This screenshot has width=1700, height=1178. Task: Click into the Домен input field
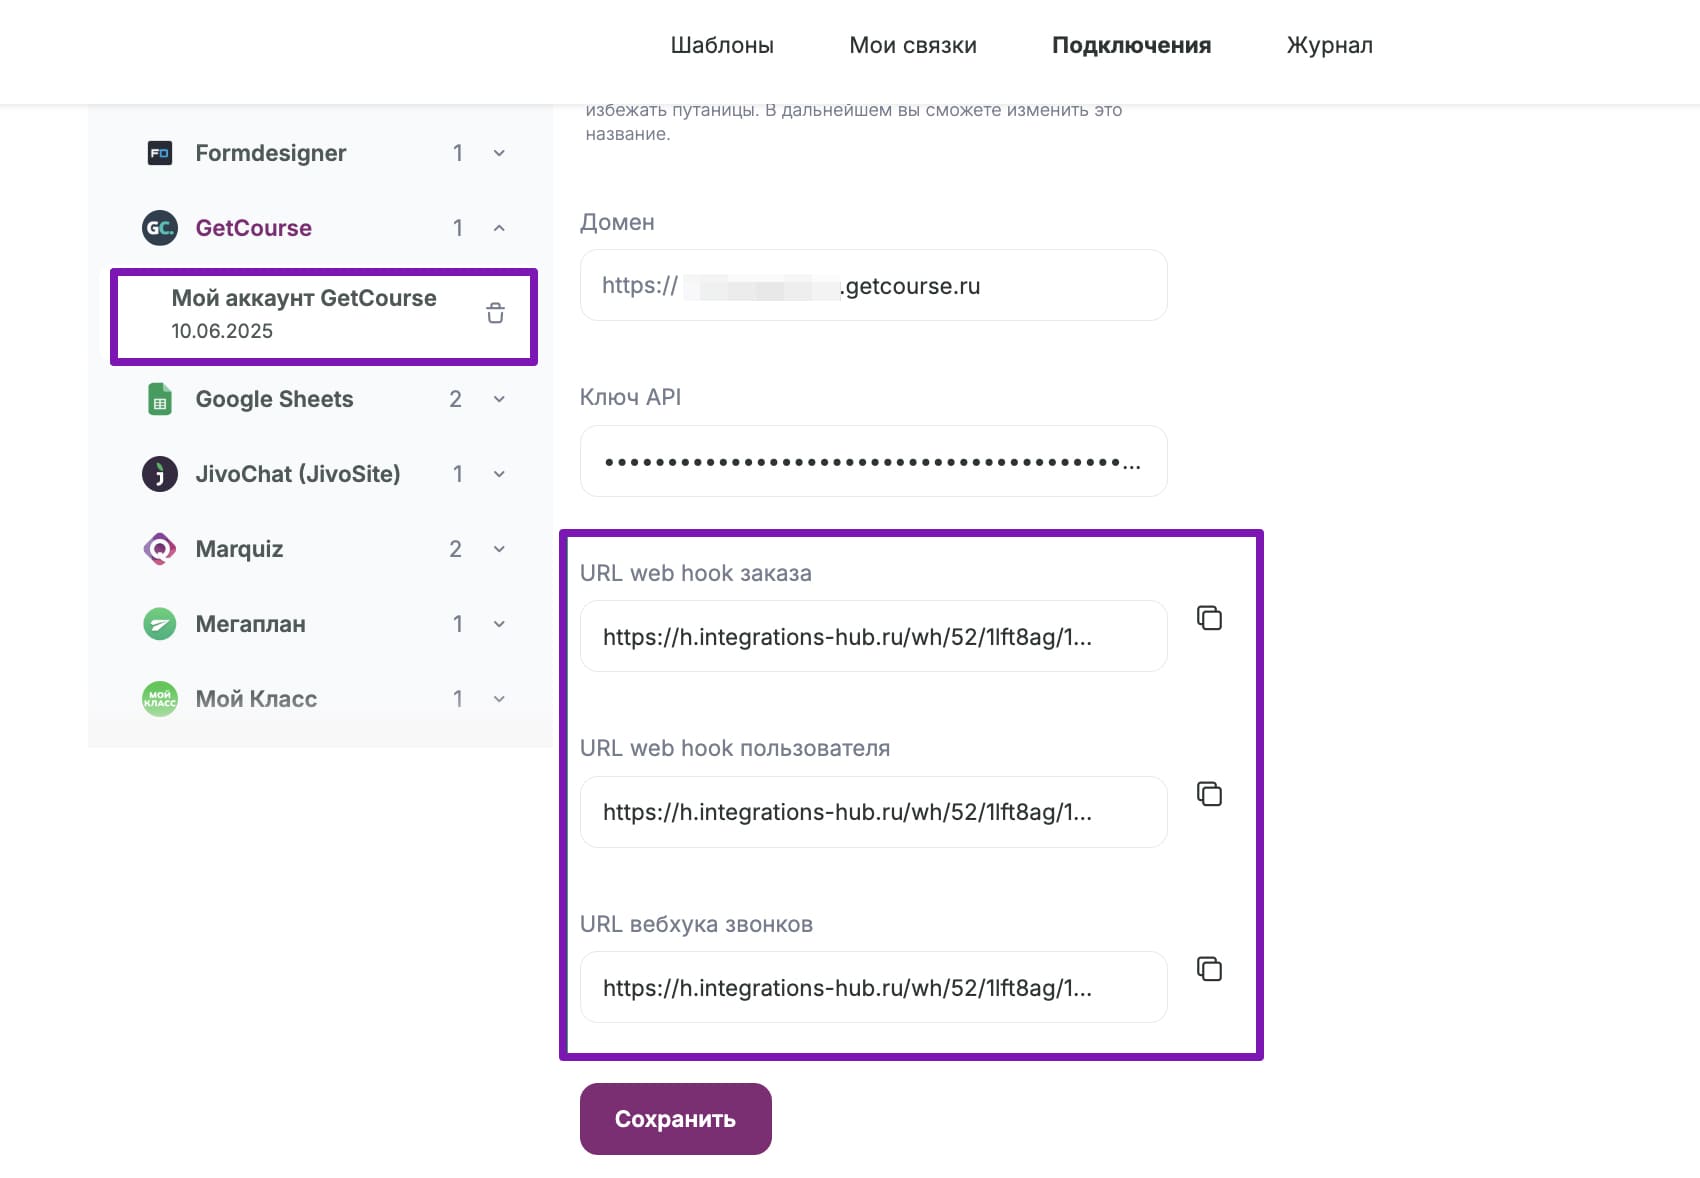874,285
